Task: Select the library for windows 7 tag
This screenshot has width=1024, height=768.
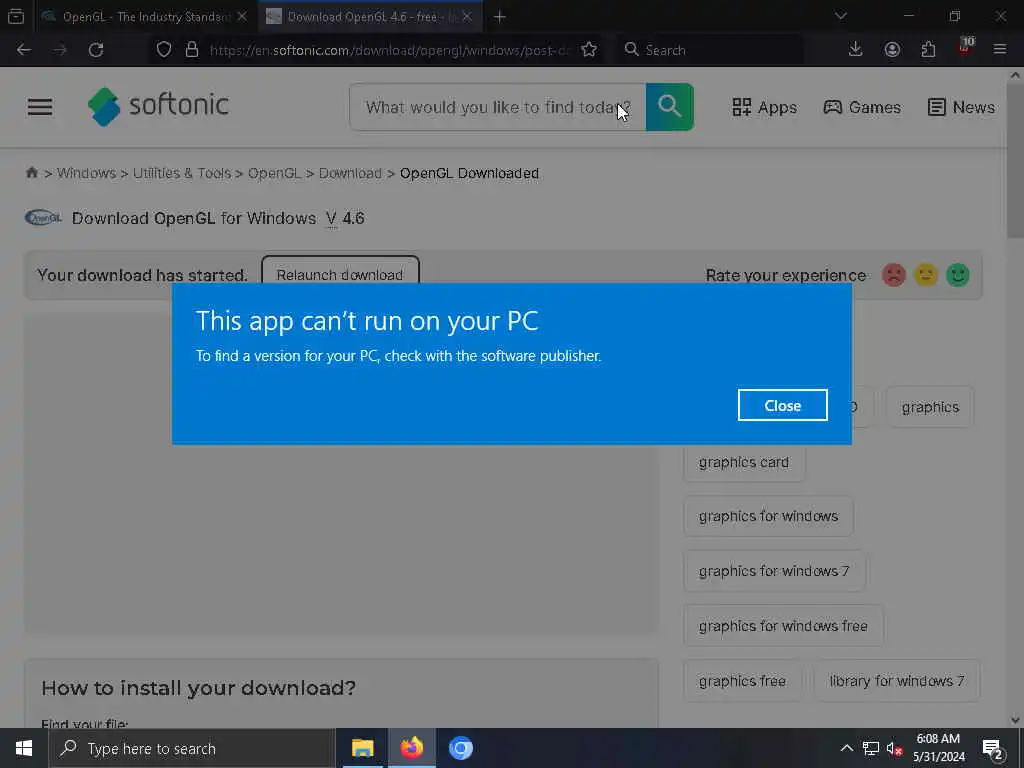Action: tap(897, 680)
